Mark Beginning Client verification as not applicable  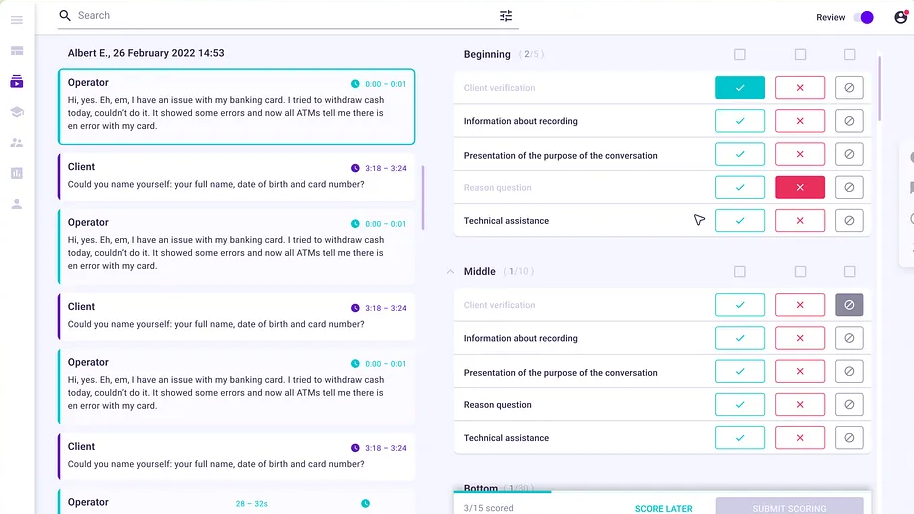(849, 87)
